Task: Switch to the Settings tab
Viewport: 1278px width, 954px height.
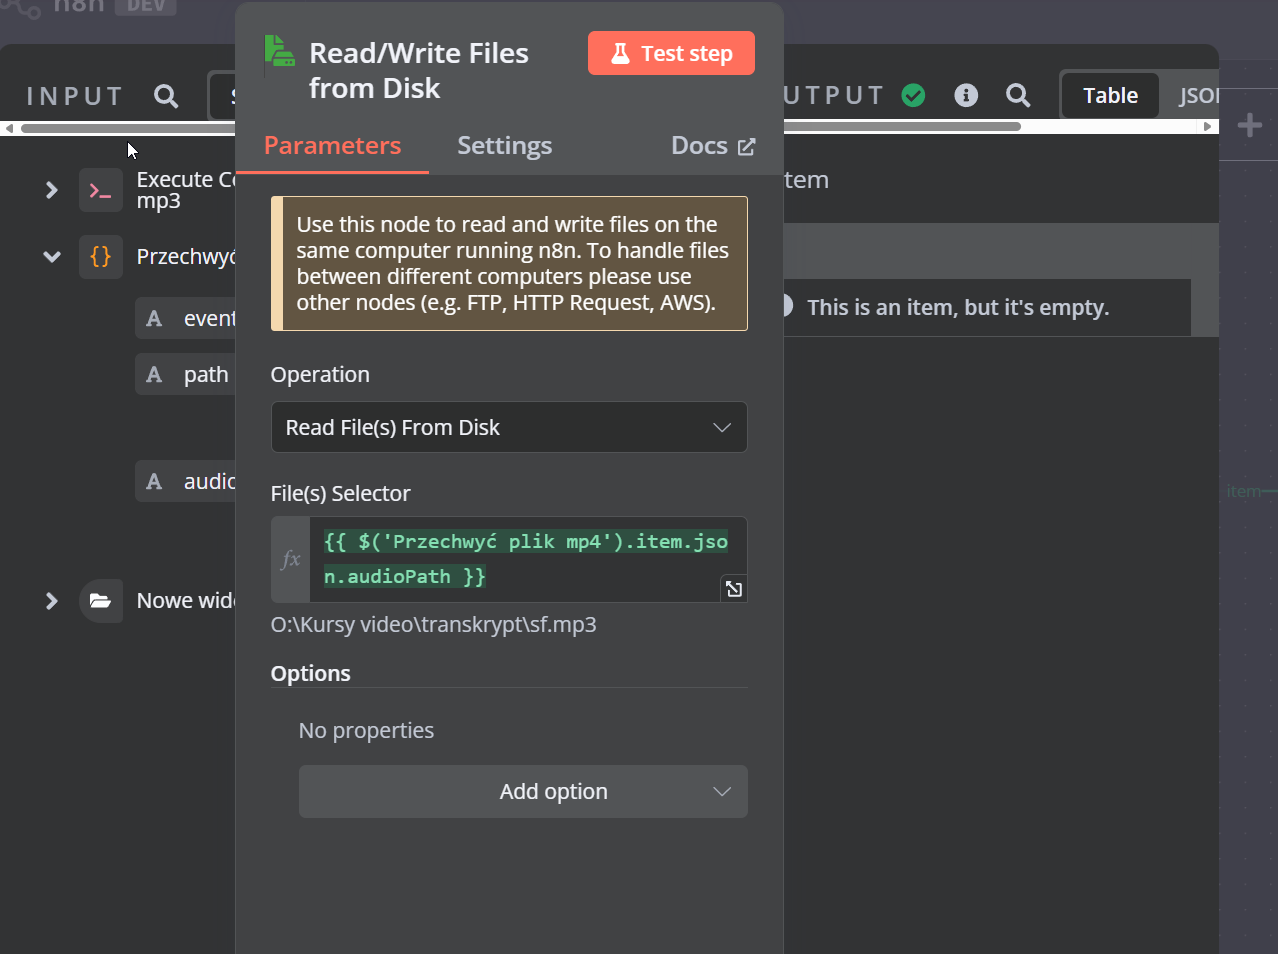Action: (x=504, y=146)
